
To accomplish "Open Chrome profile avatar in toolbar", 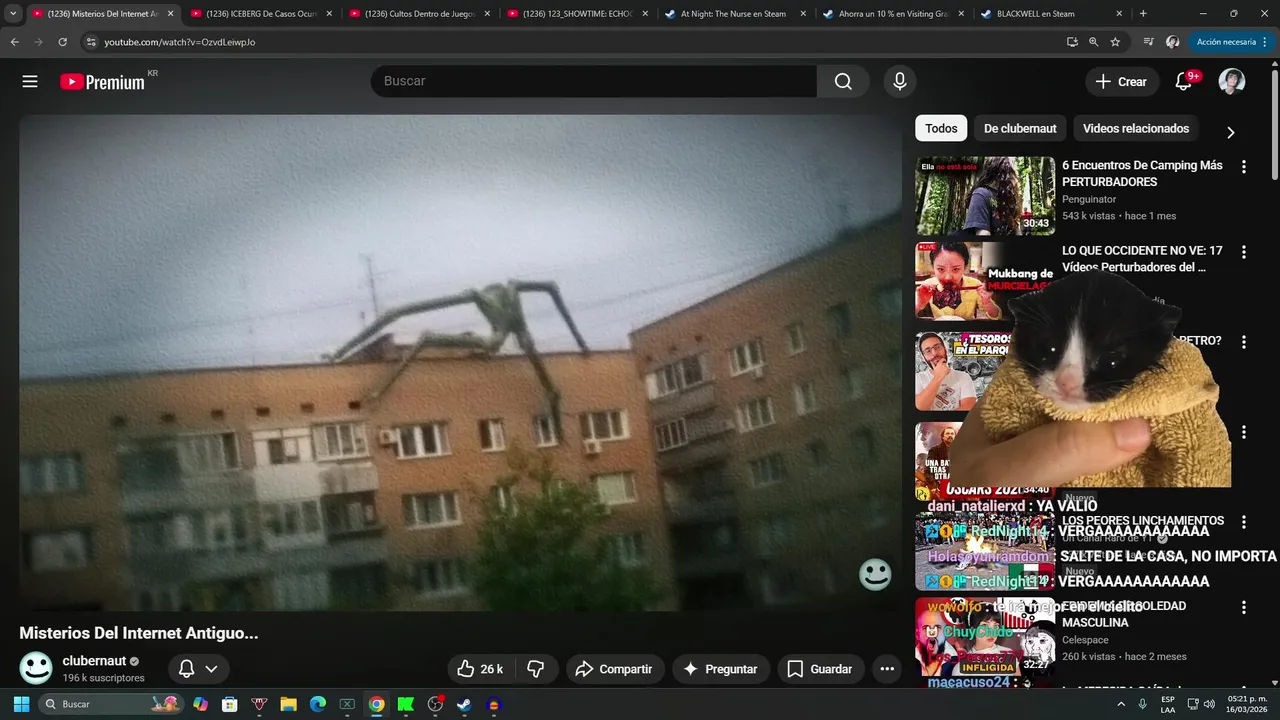I will coord(1173,42).
